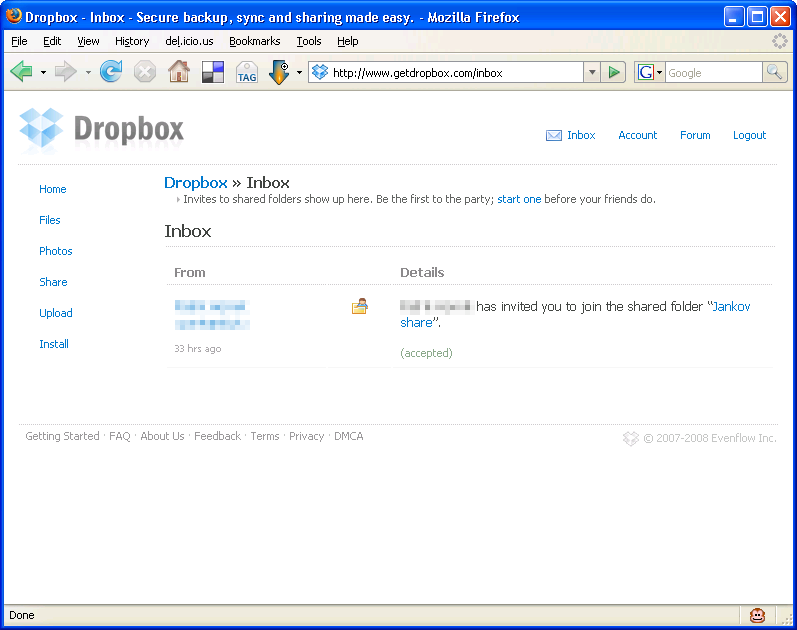Open the Feedback footer link
This screenshot has height=630, width=797.
[x=218, y=436]
